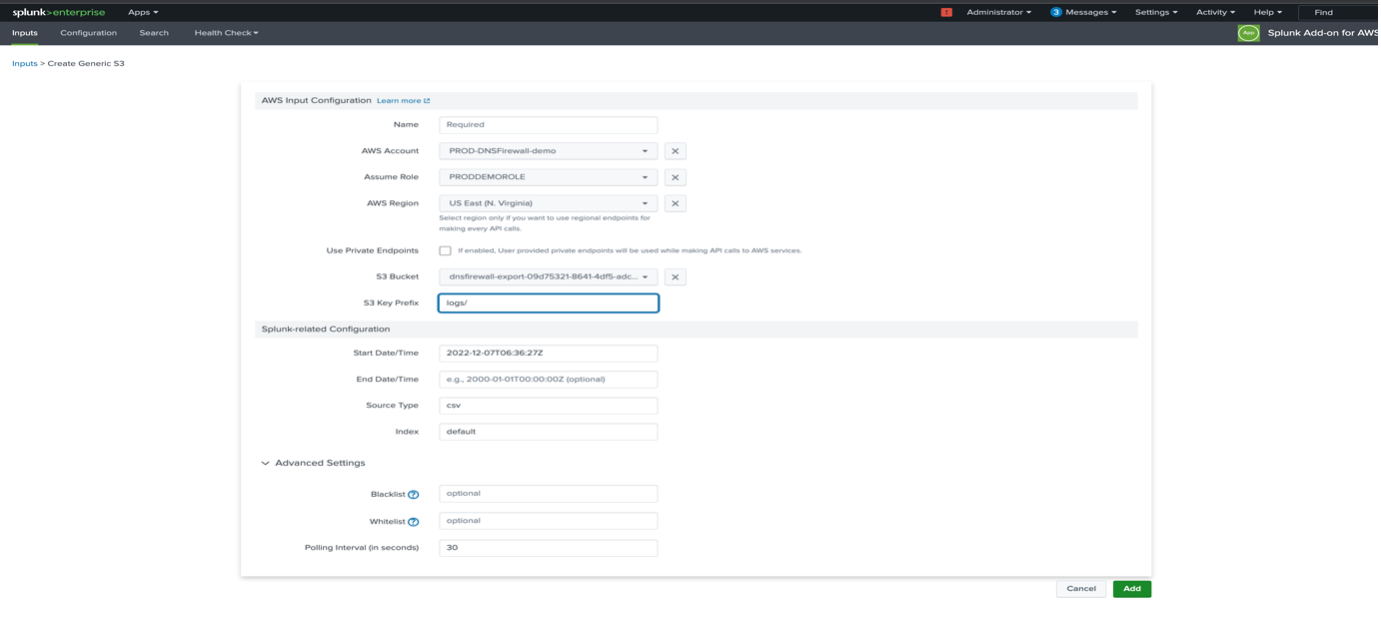Switch to the Configuration tab
1381x620 pixels.
pos(89,32)
